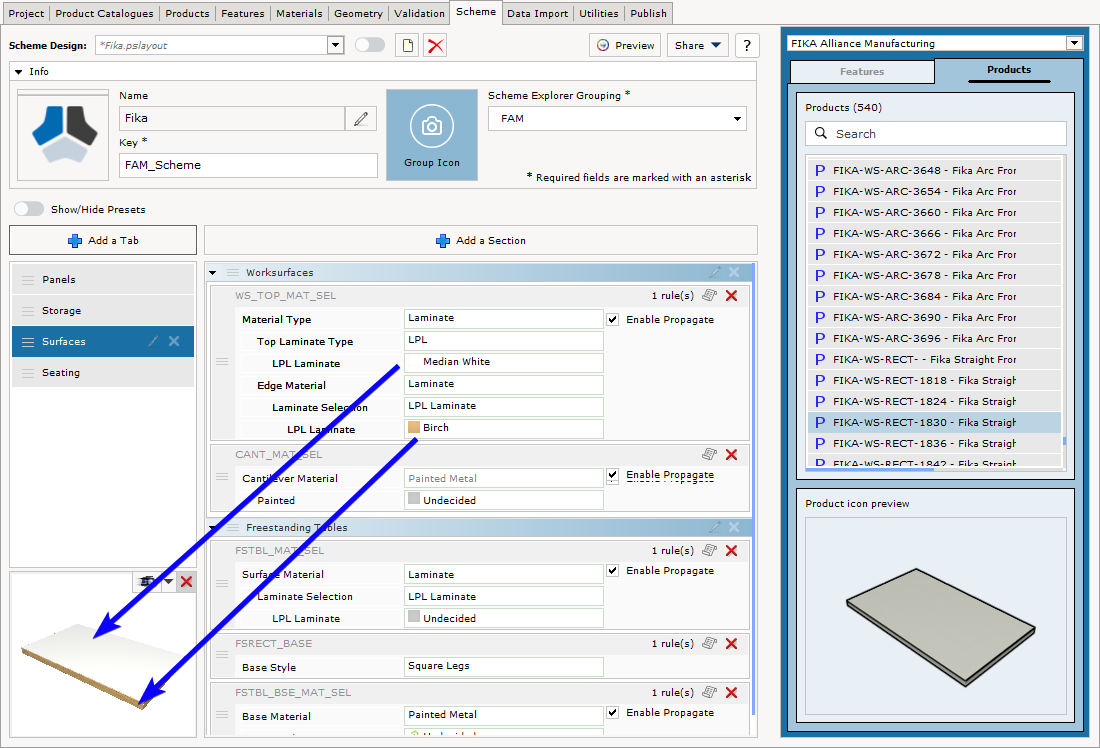Open the preview view options arrow

168,582
